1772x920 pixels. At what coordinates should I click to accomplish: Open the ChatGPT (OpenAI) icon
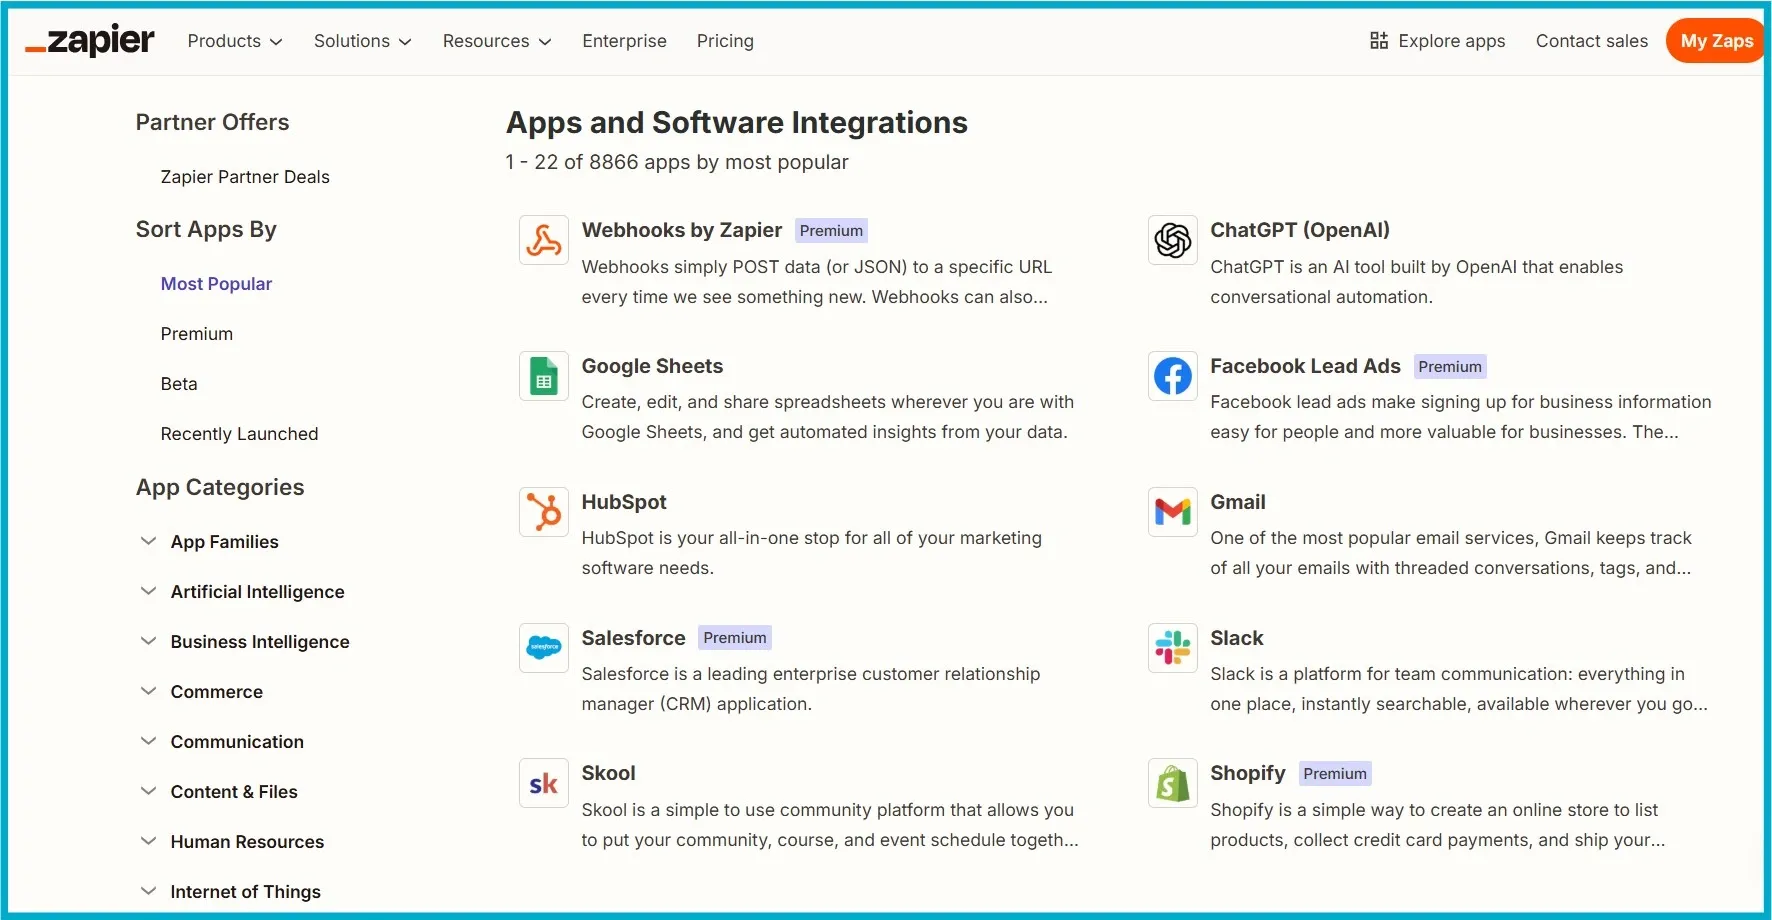pos(1171,239)
